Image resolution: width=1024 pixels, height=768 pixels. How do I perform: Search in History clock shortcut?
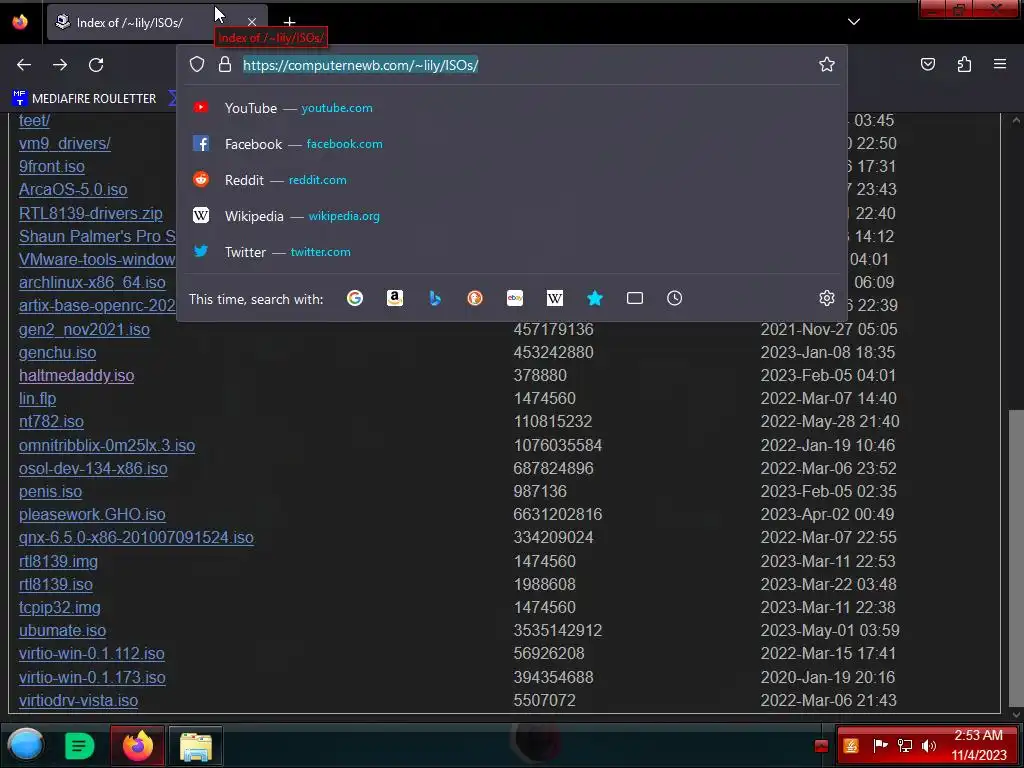click(x=675, y=298)
